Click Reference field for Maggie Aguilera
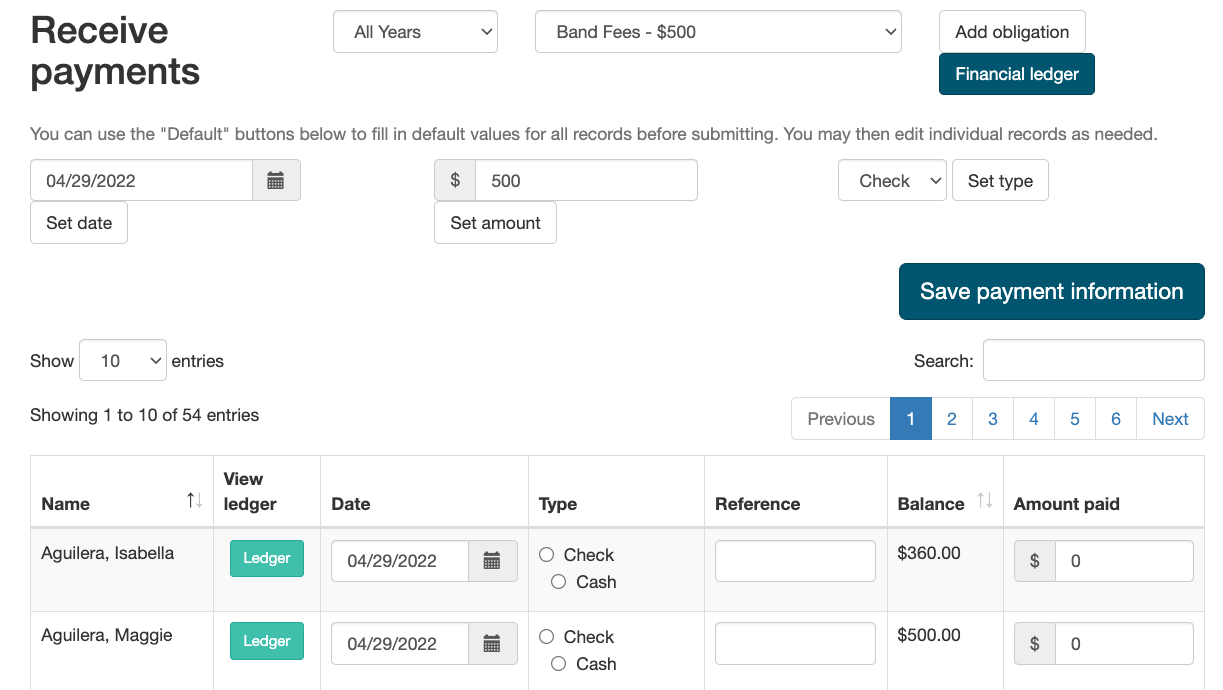Viewport: 1223px width, 690px height. pyautogui.click(x=795, y=644)
